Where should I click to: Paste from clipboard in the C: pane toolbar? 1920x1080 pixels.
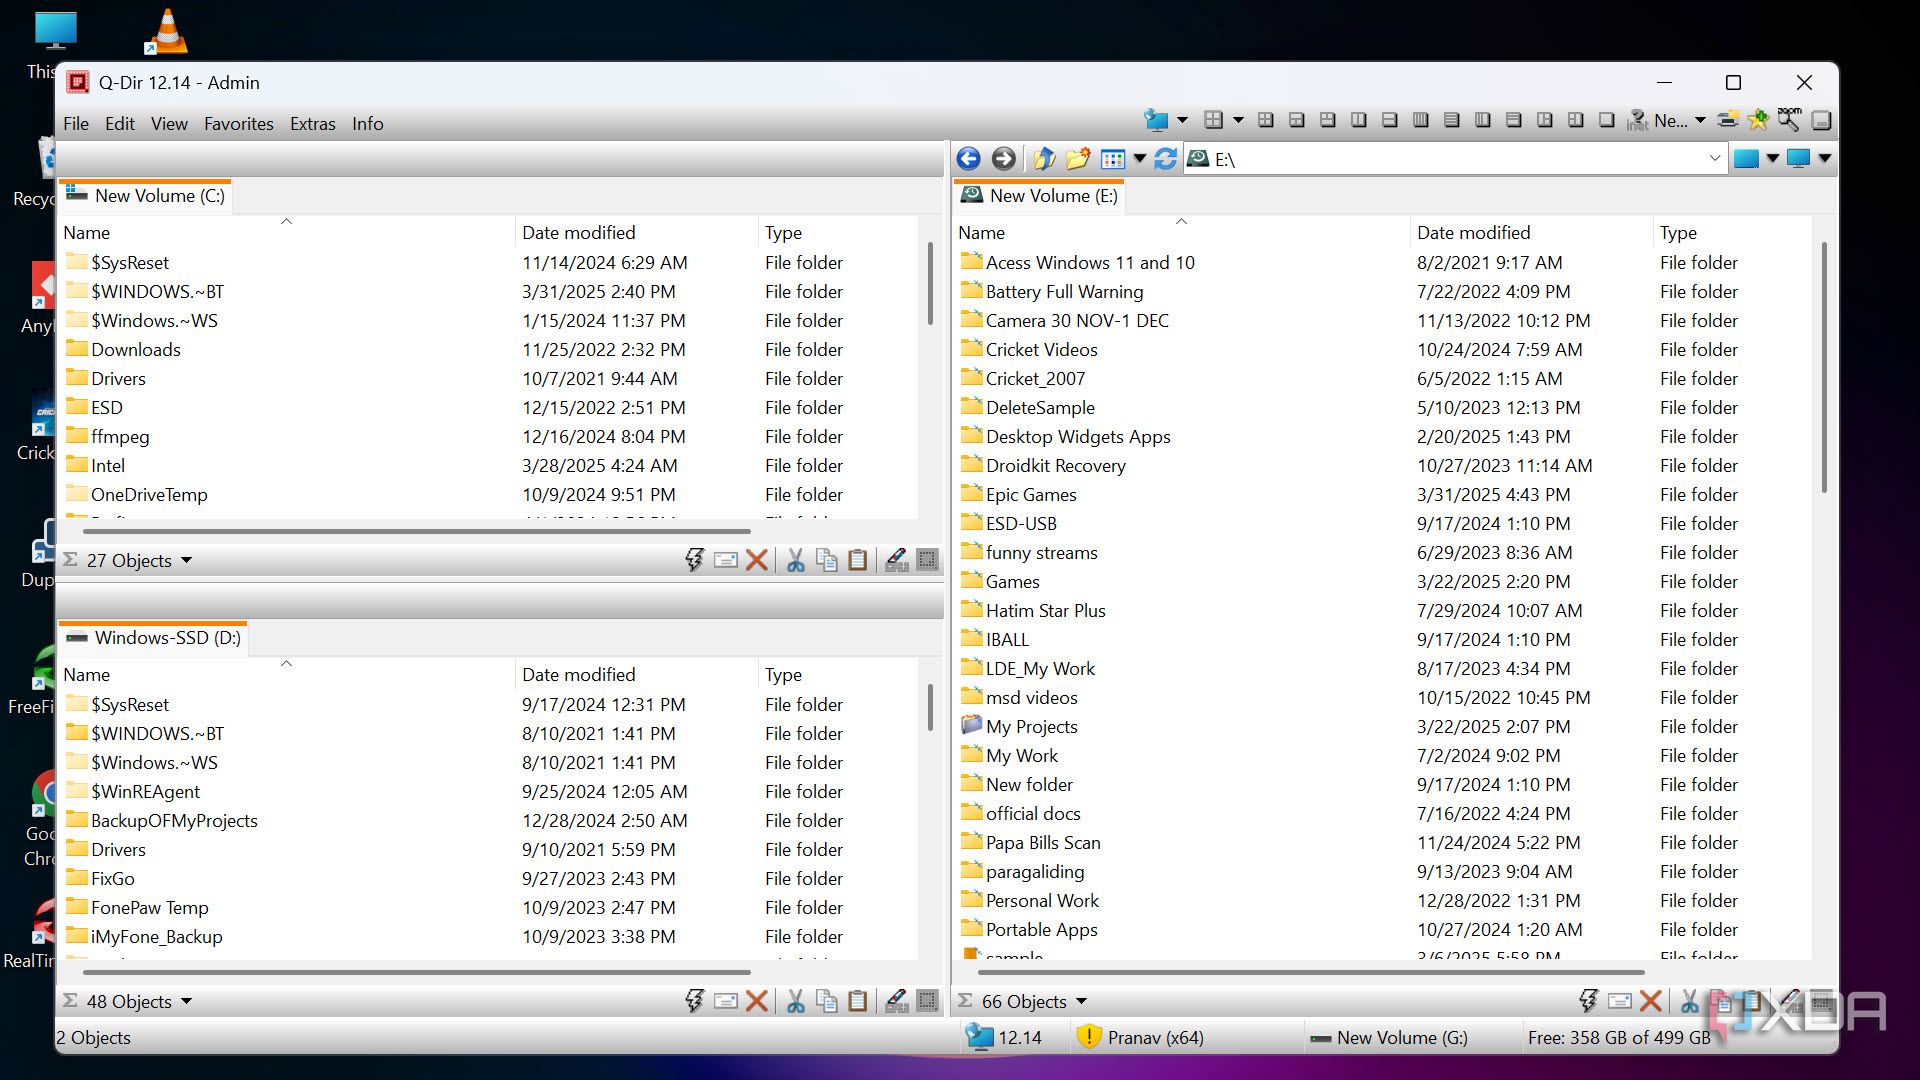858,560
